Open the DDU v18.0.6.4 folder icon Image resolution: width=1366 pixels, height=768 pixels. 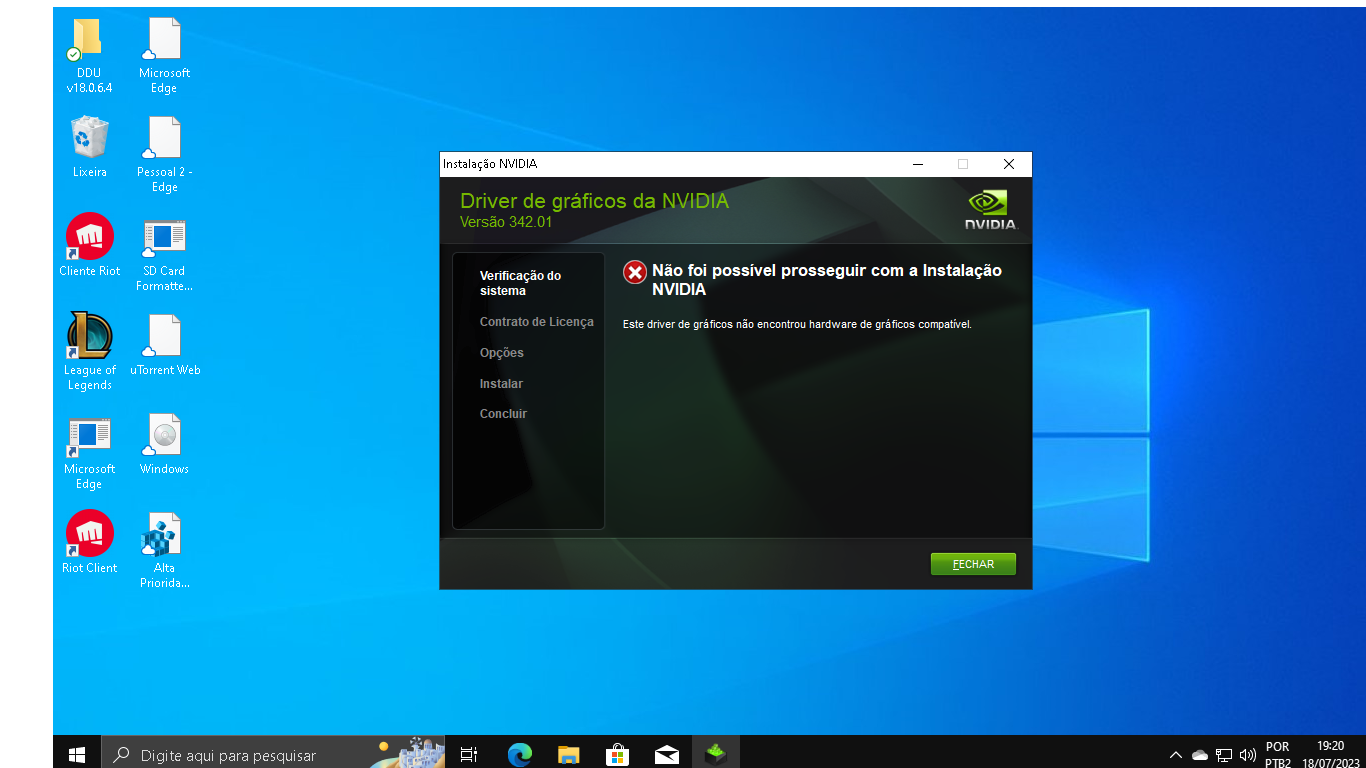pyautogui.click(x=89, y=57)
